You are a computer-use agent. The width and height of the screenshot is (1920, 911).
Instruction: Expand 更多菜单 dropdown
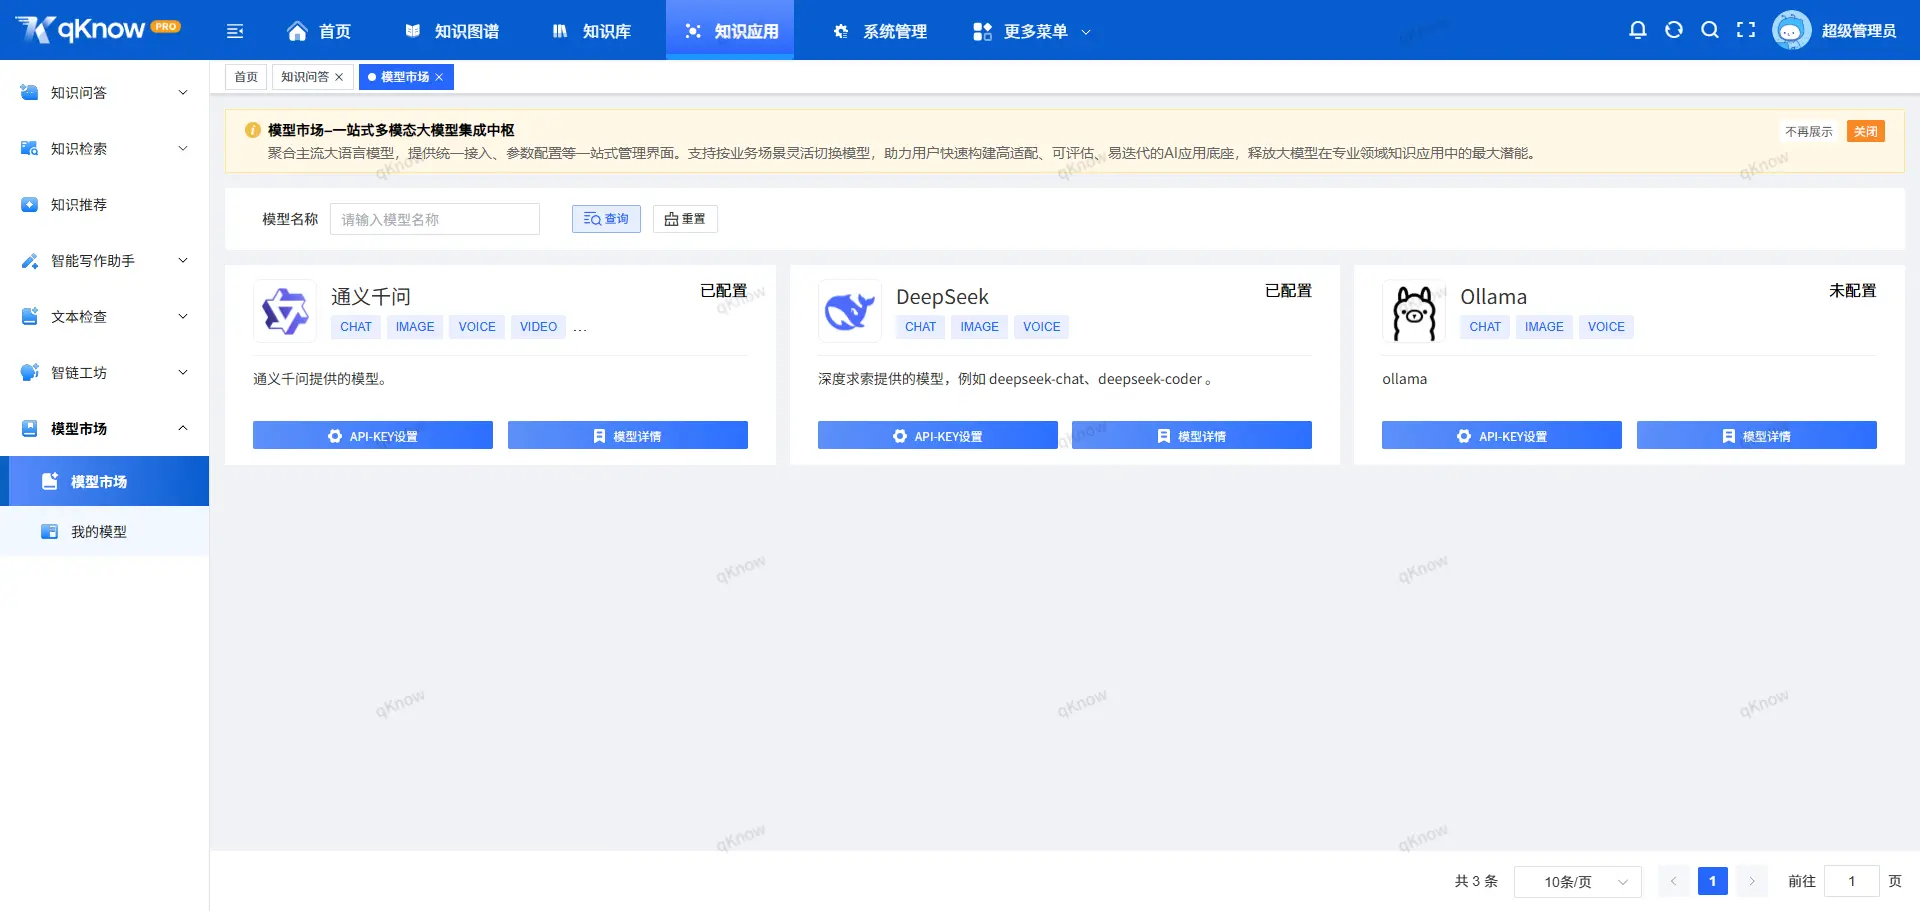click(x=1031, y=31)
